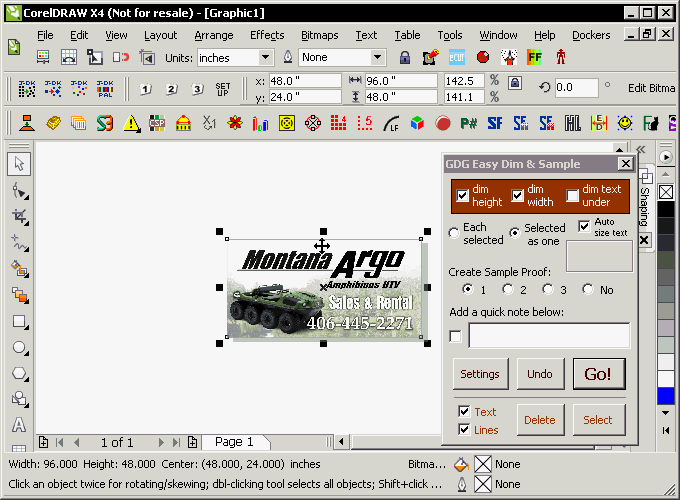This screenshot has width=680, height=500.
Task: Choose sample proof option 2
Action: (x=507, y=289)
